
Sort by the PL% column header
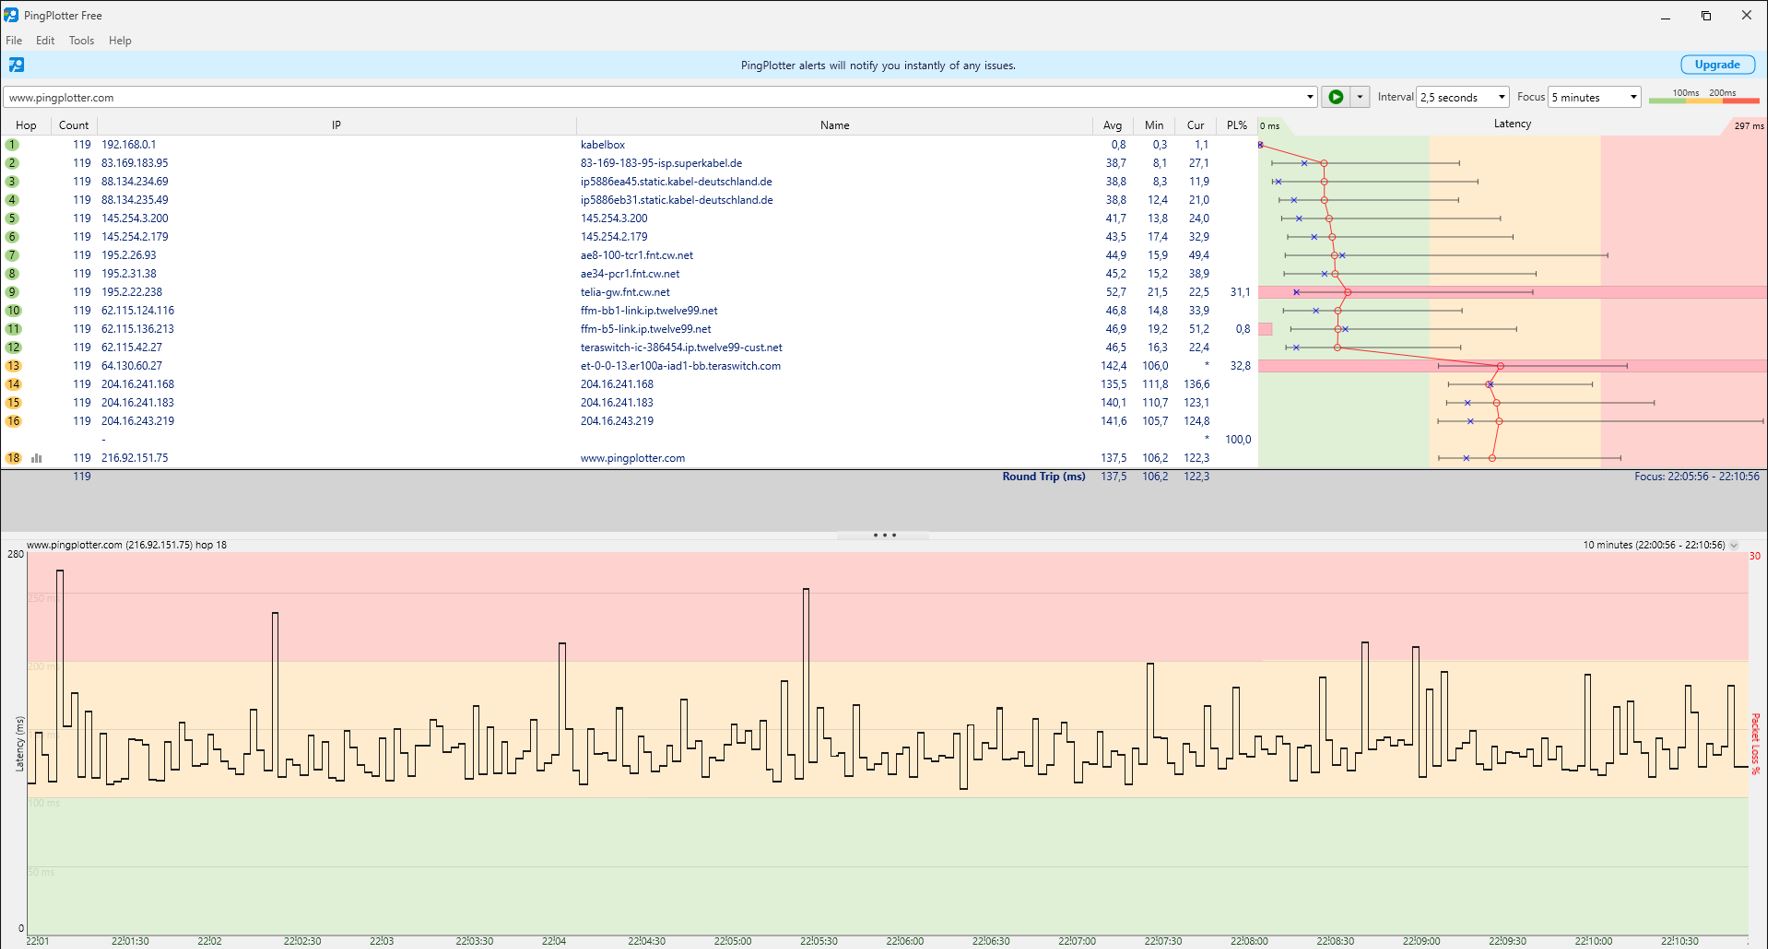(1236, 125)
